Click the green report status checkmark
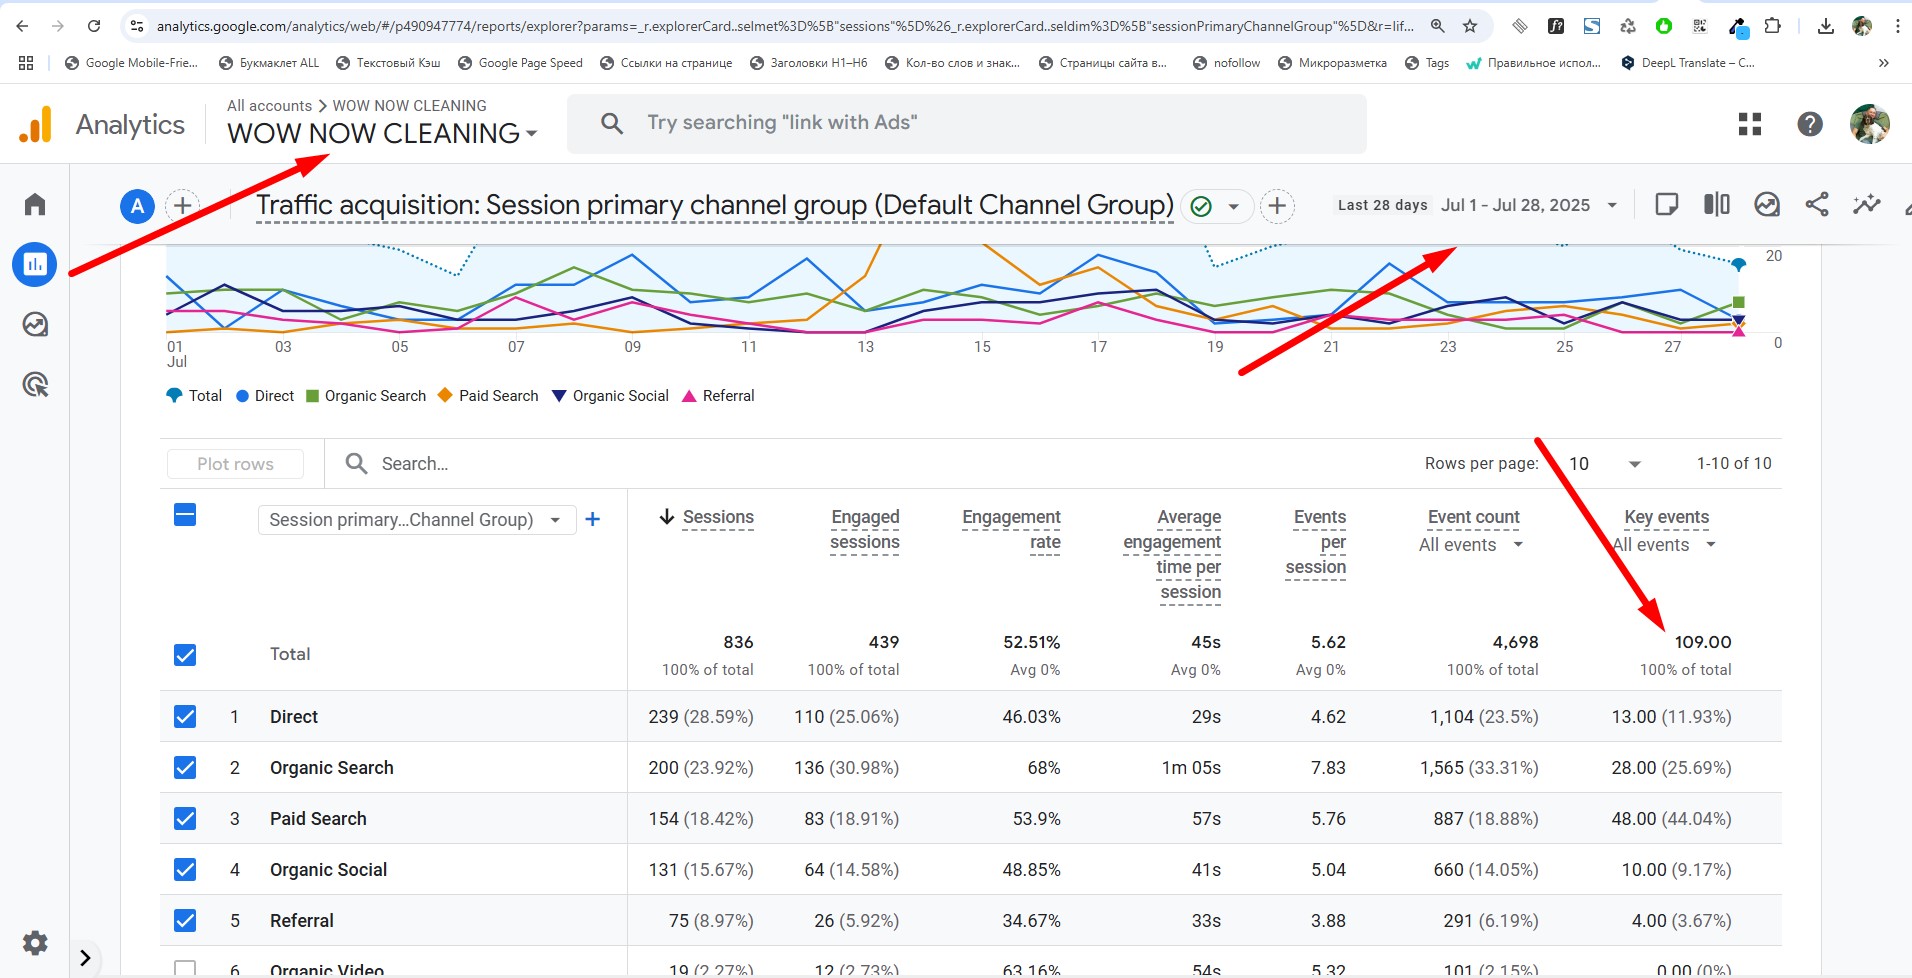 [x=1201, y=206]
